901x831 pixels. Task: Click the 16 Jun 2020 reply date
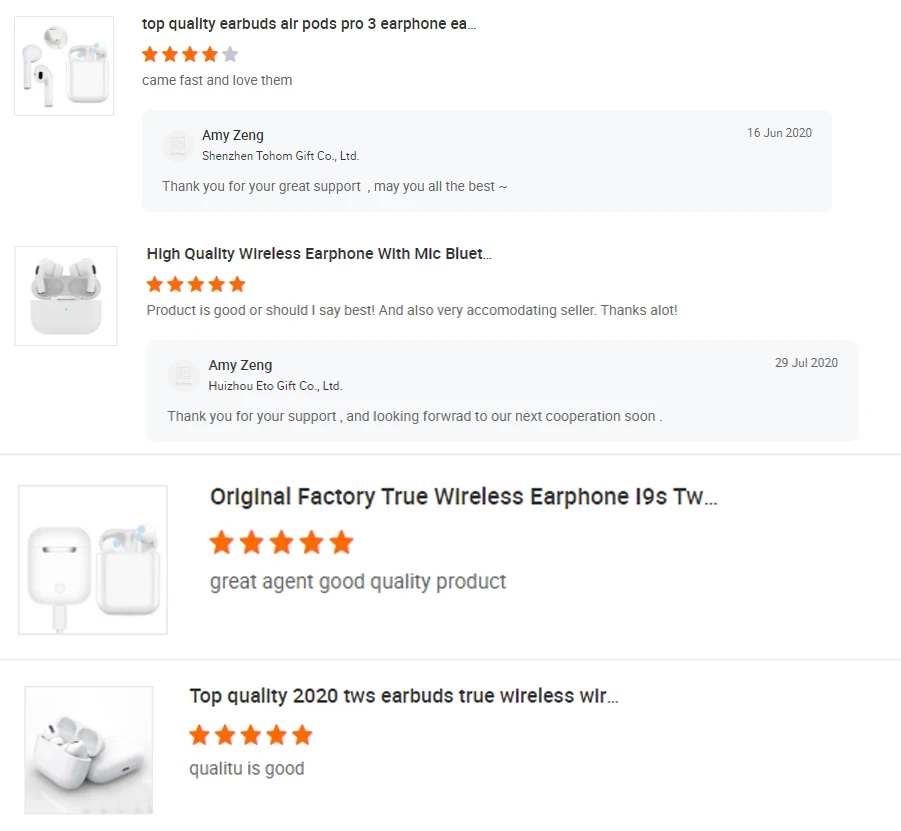pos(779,133)
